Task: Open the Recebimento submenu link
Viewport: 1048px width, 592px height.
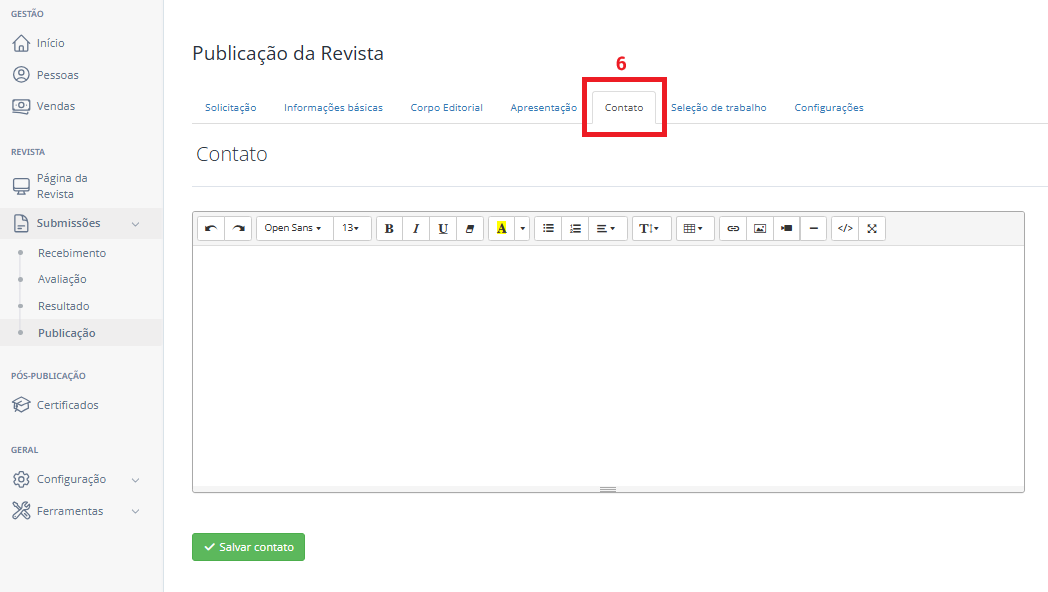Action: (72, 253)
